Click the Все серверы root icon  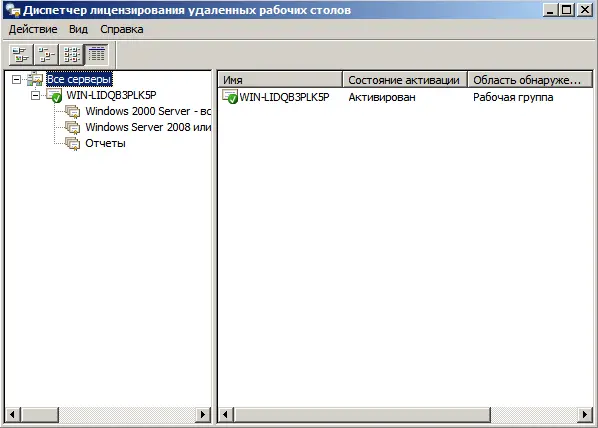tap(35, 79)
